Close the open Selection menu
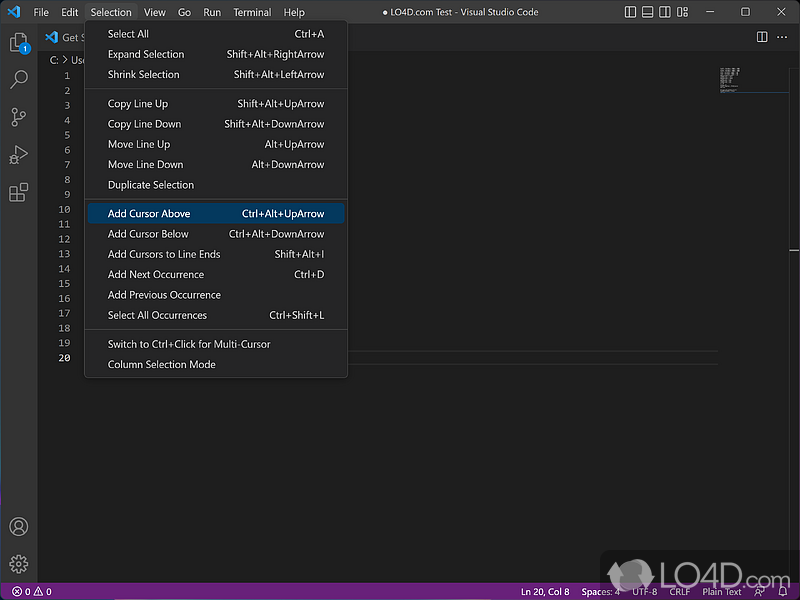Image resolution: width=800 pixels, height=600 pixels. coord(111,12)
